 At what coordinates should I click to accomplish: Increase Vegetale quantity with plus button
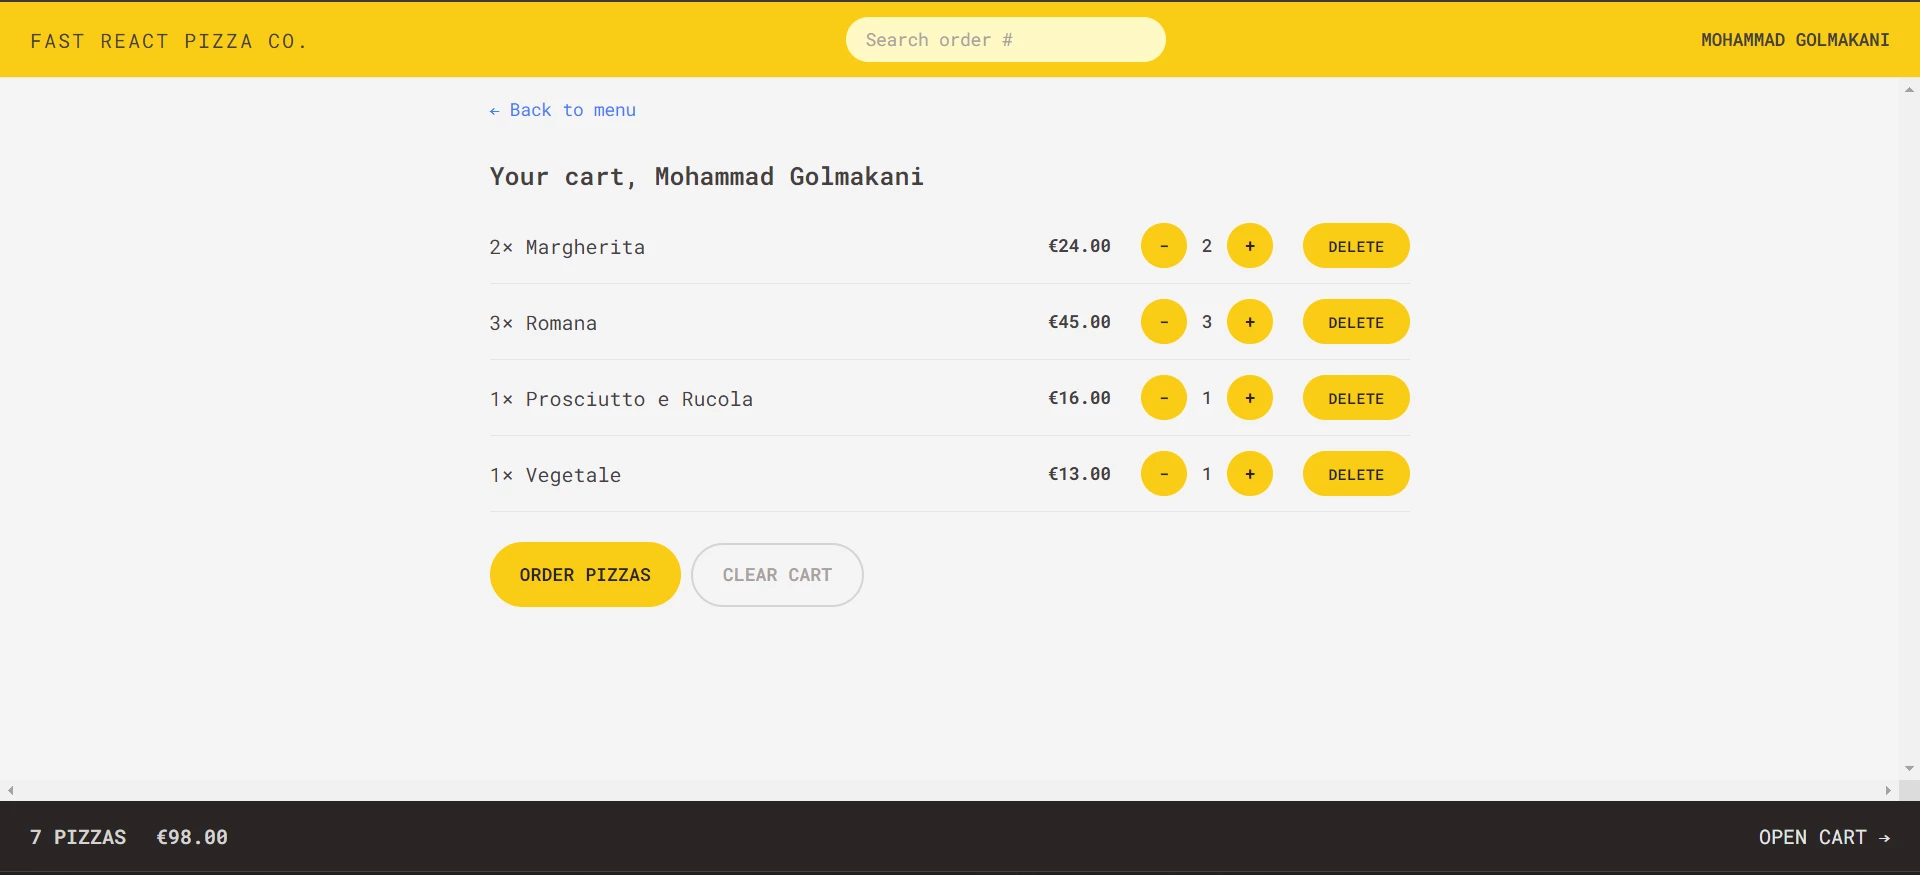coord(1249,474)
